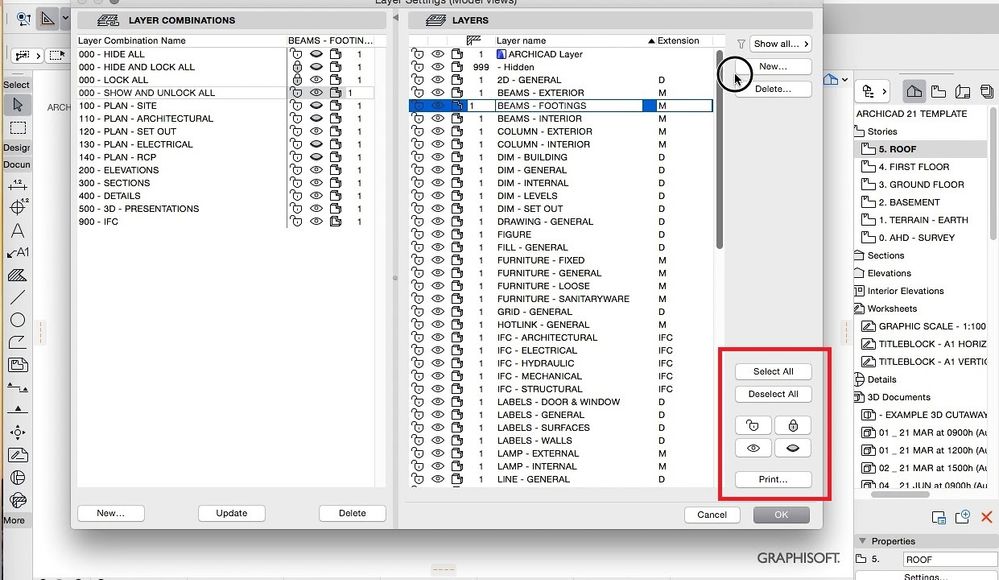Toggle visibility eye of COLUMN - EXTERIOR layer
Image resolution: width=999 pixels, height=580 pixels.
click(x=438, y=131)
